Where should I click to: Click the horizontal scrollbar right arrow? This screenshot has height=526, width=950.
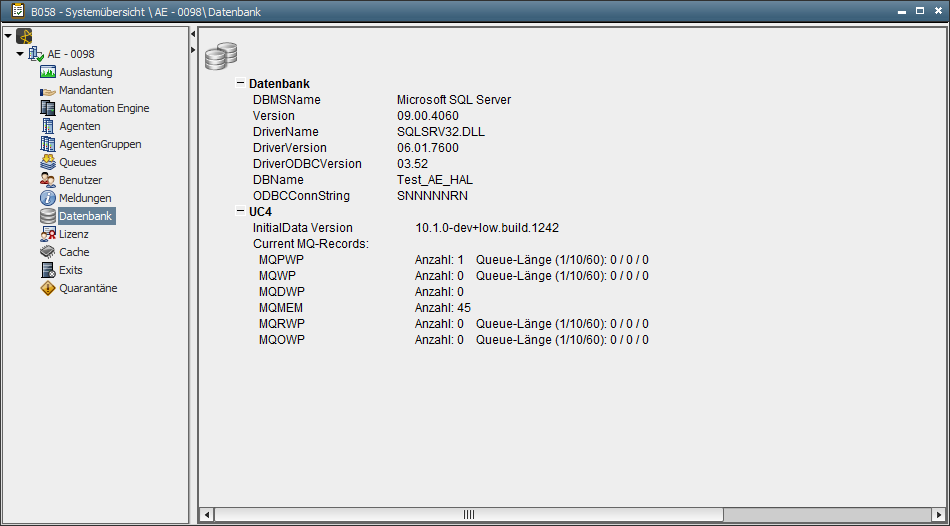pos(937,514)
